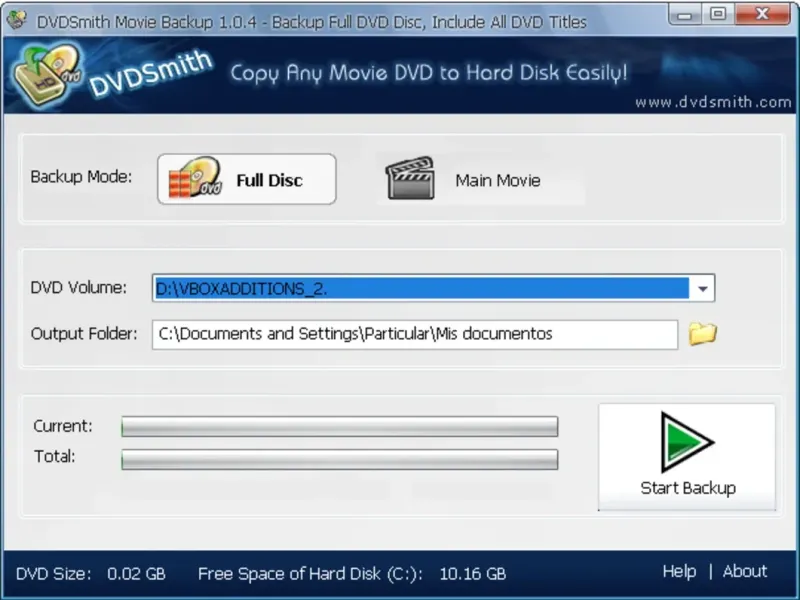The image size is (800, 600).
Task: Click the 'Total:' progress label
Action: pyautogui.click(x=55, y=456)
